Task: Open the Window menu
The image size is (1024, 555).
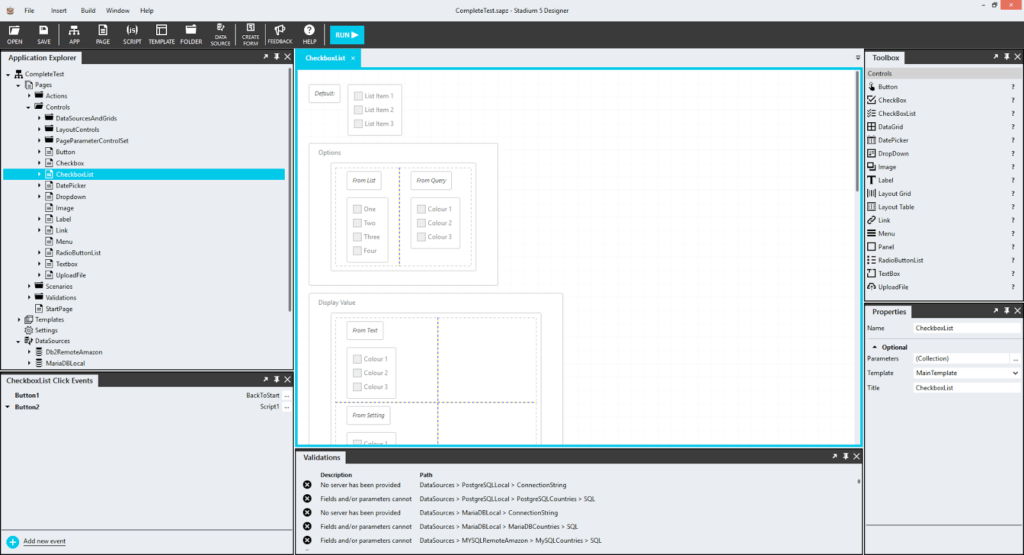Action: [118, 10]
